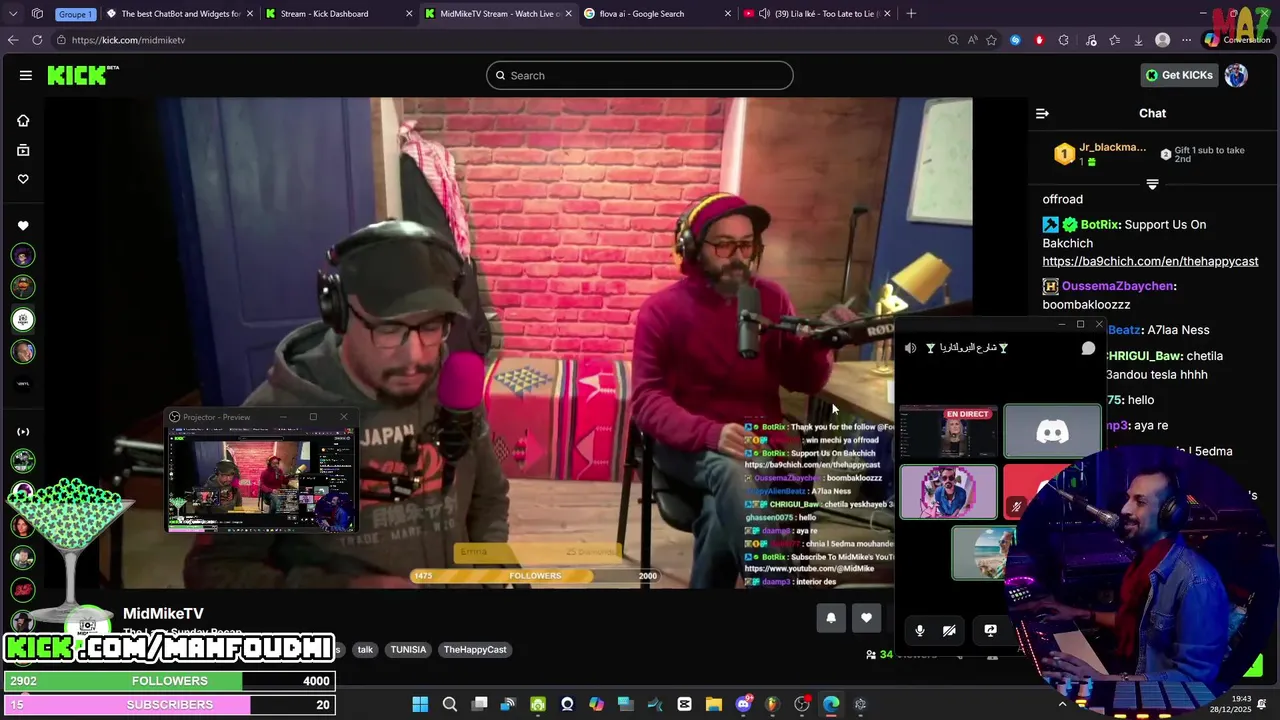The height and width of the screenshot is (720, 1280).
Task: Open the Following heart icon in sidebar
Action: (23, 179)
